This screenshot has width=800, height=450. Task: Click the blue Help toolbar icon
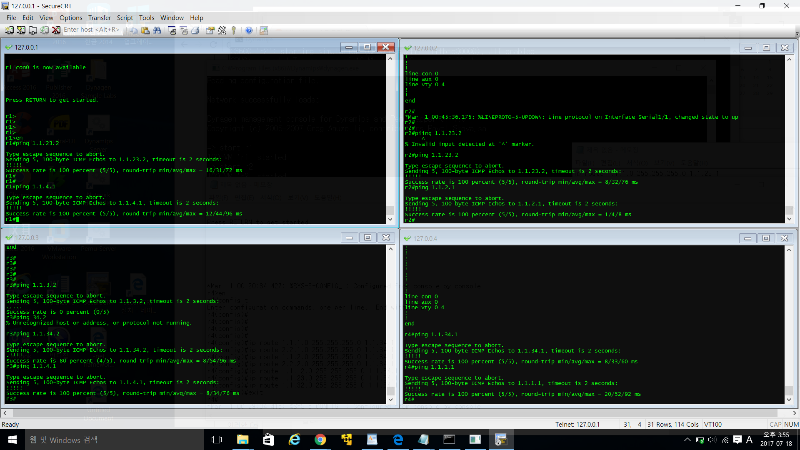point(248,31)
